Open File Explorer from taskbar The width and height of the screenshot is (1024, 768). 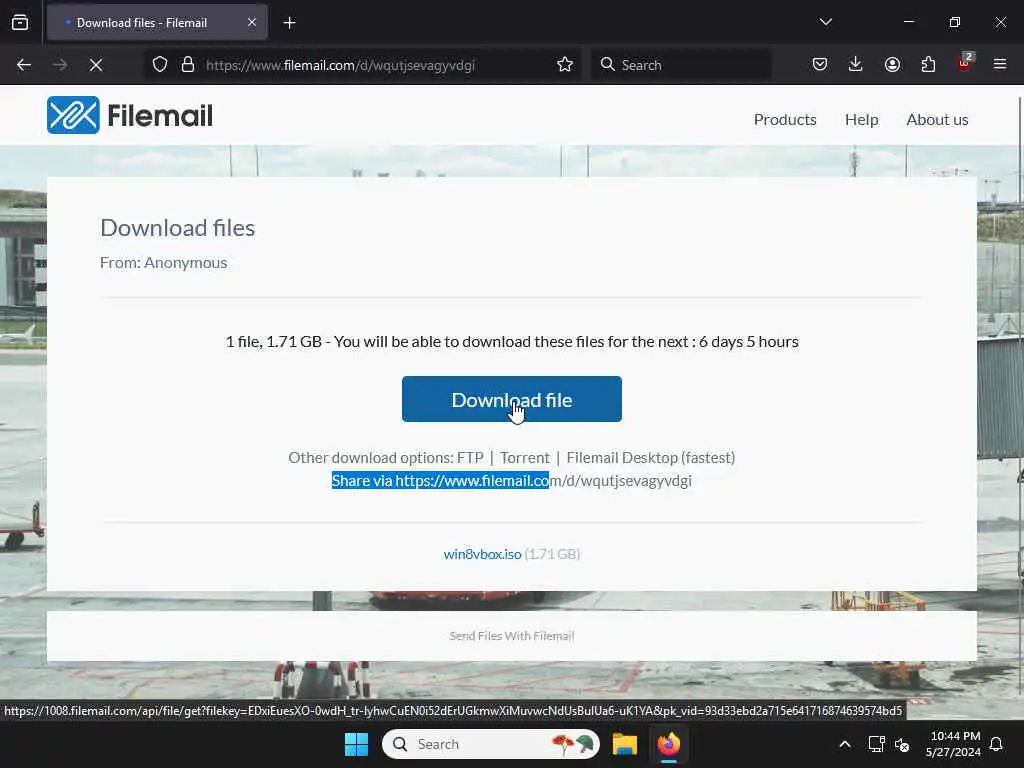pyautogui.click(x=625, y=744)
